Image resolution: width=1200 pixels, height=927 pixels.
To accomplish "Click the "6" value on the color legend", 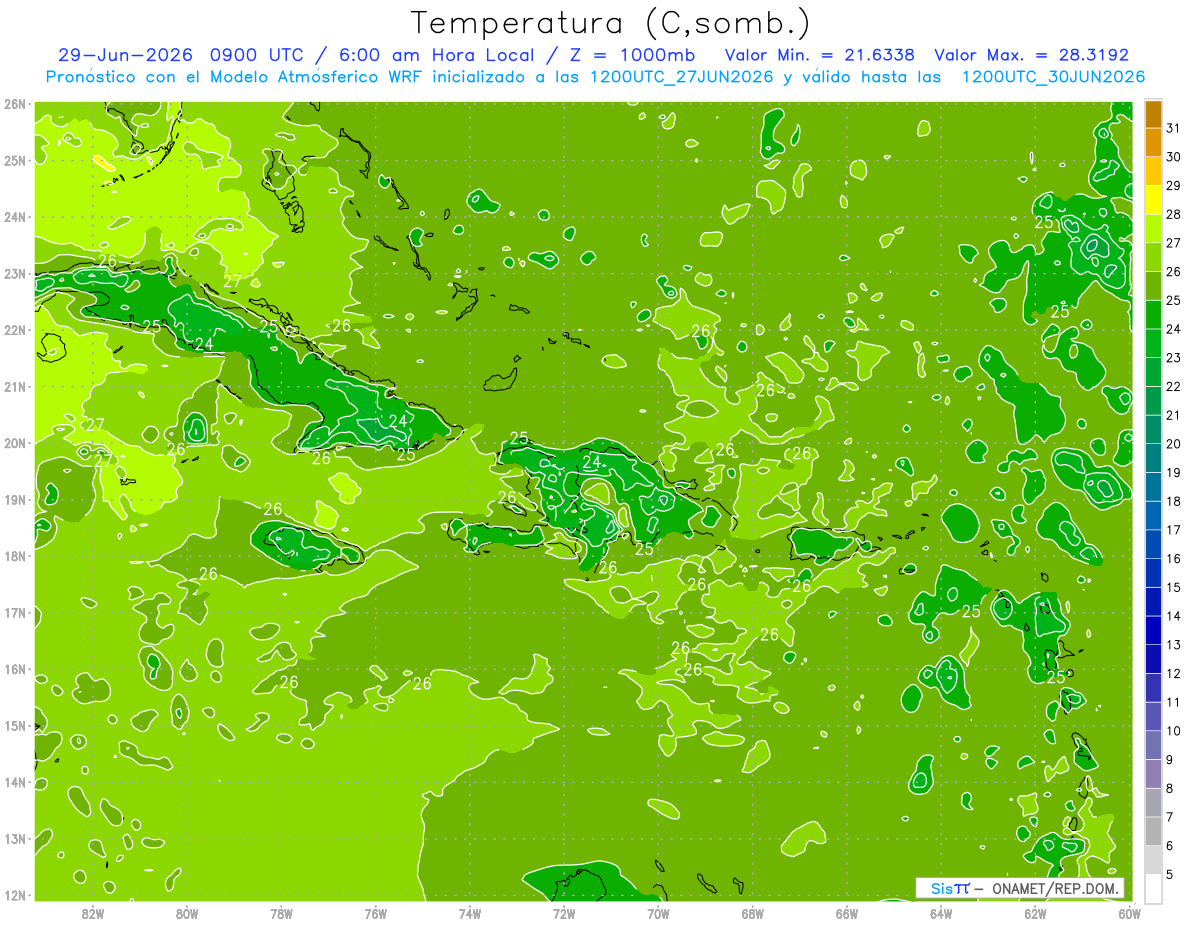I will click(x=1170, y=846).
